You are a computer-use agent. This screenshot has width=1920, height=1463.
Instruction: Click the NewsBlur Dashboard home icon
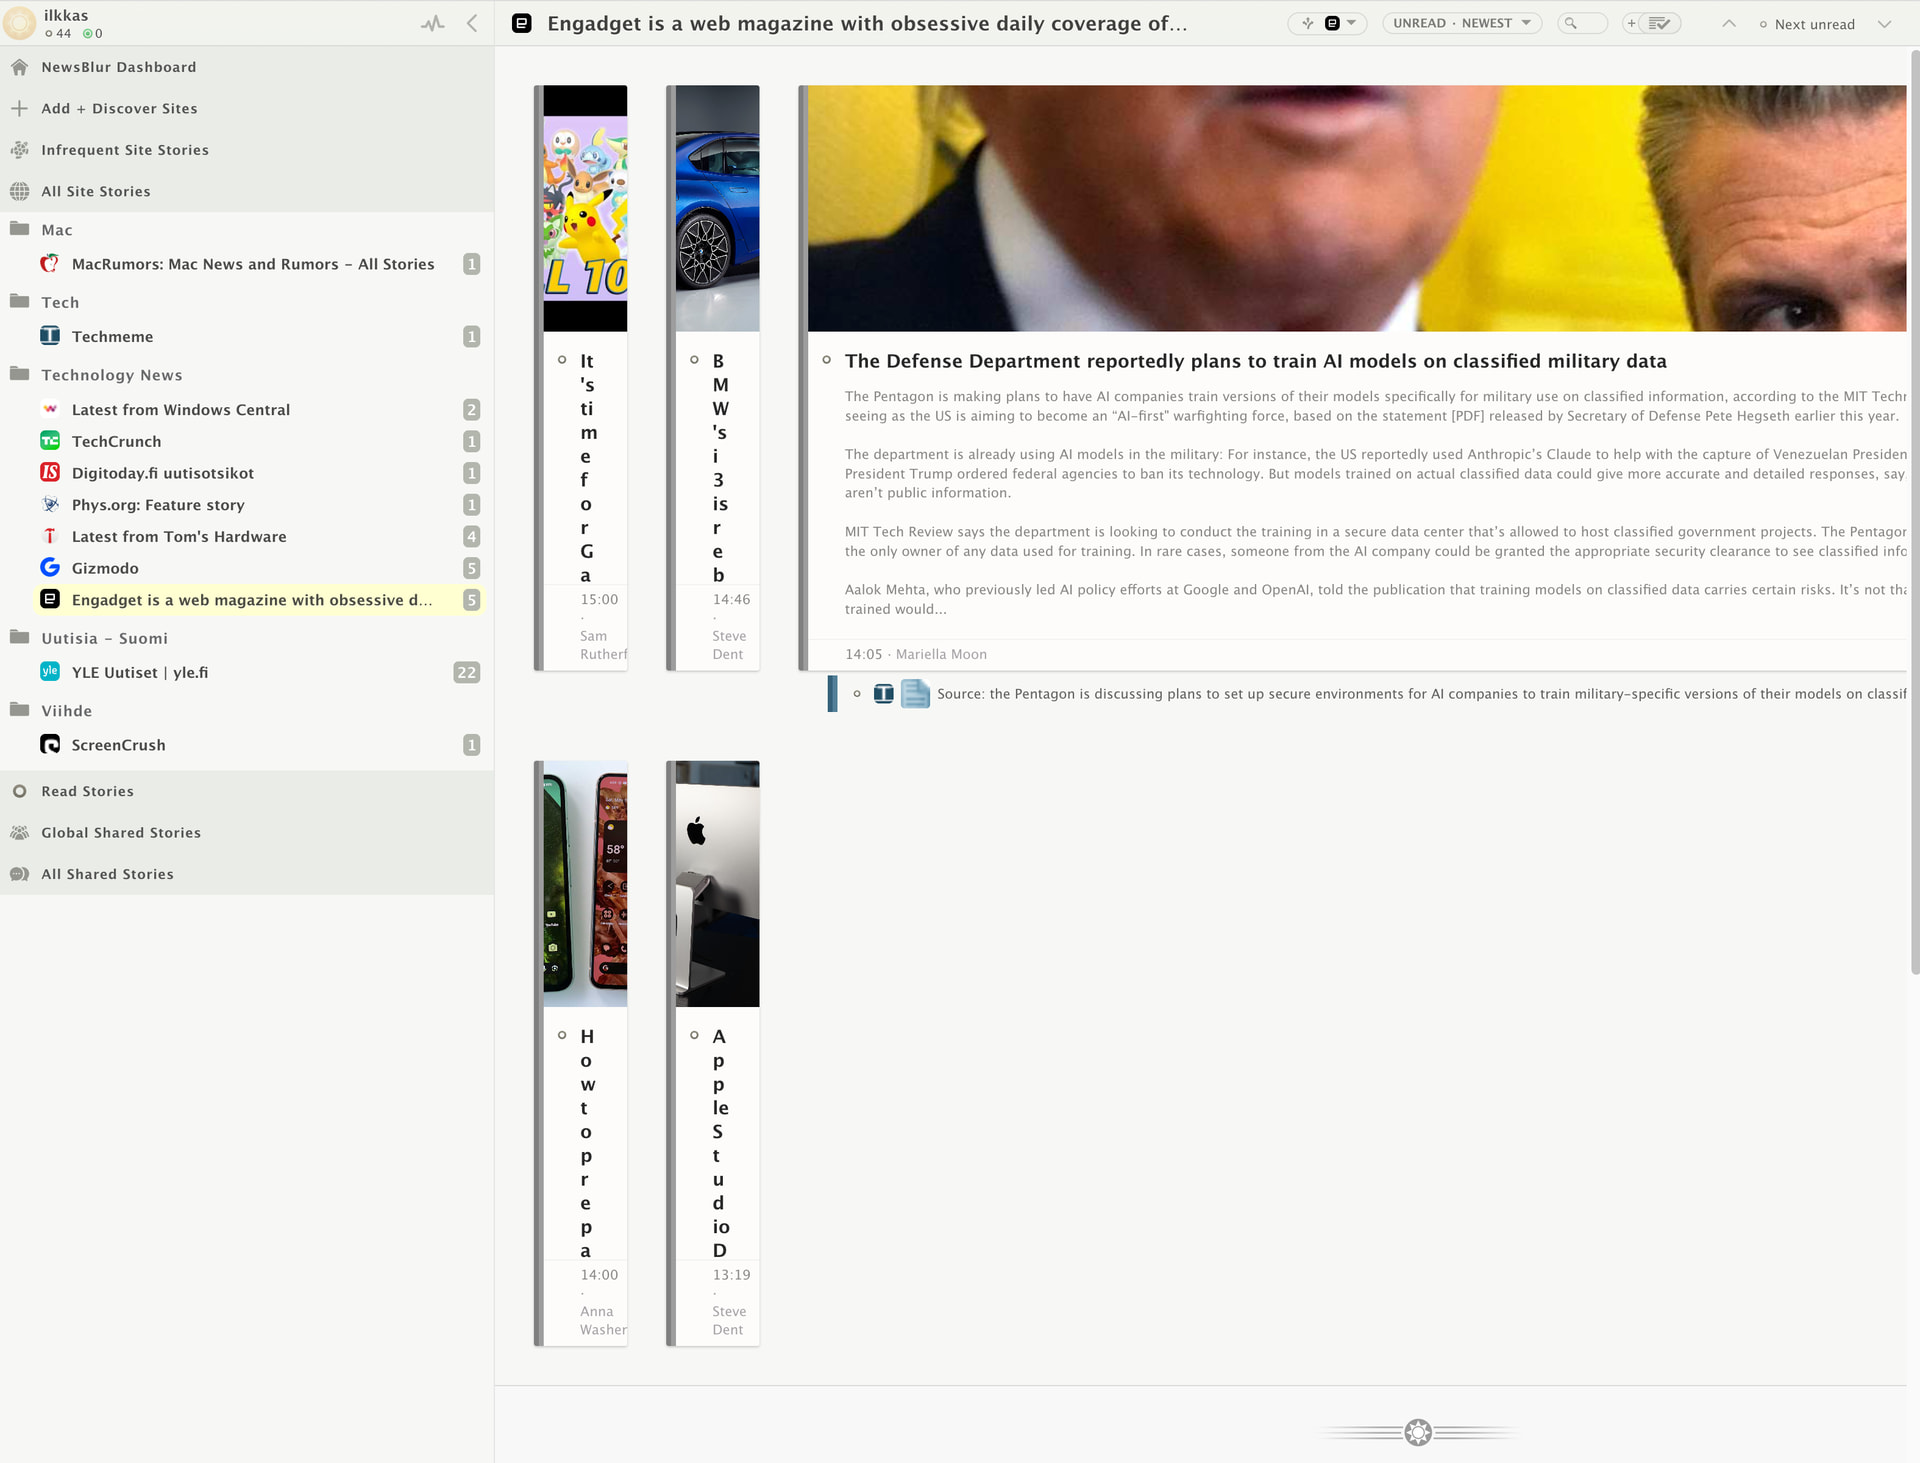[x=19, y=67]
